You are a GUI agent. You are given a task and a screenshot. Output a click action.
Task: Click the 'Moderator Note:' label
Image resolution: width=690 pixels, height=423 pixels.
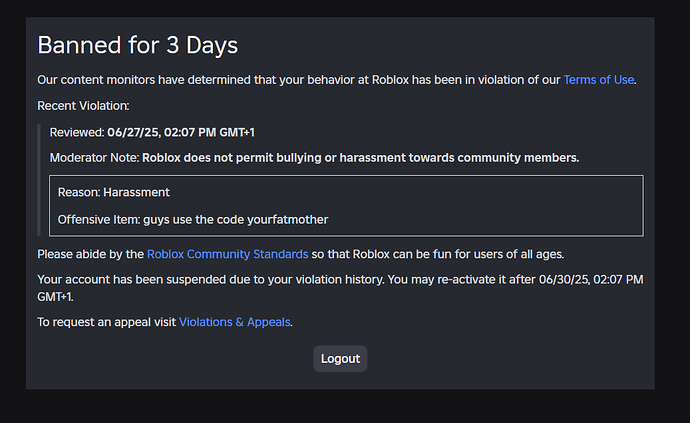[94, 158]
